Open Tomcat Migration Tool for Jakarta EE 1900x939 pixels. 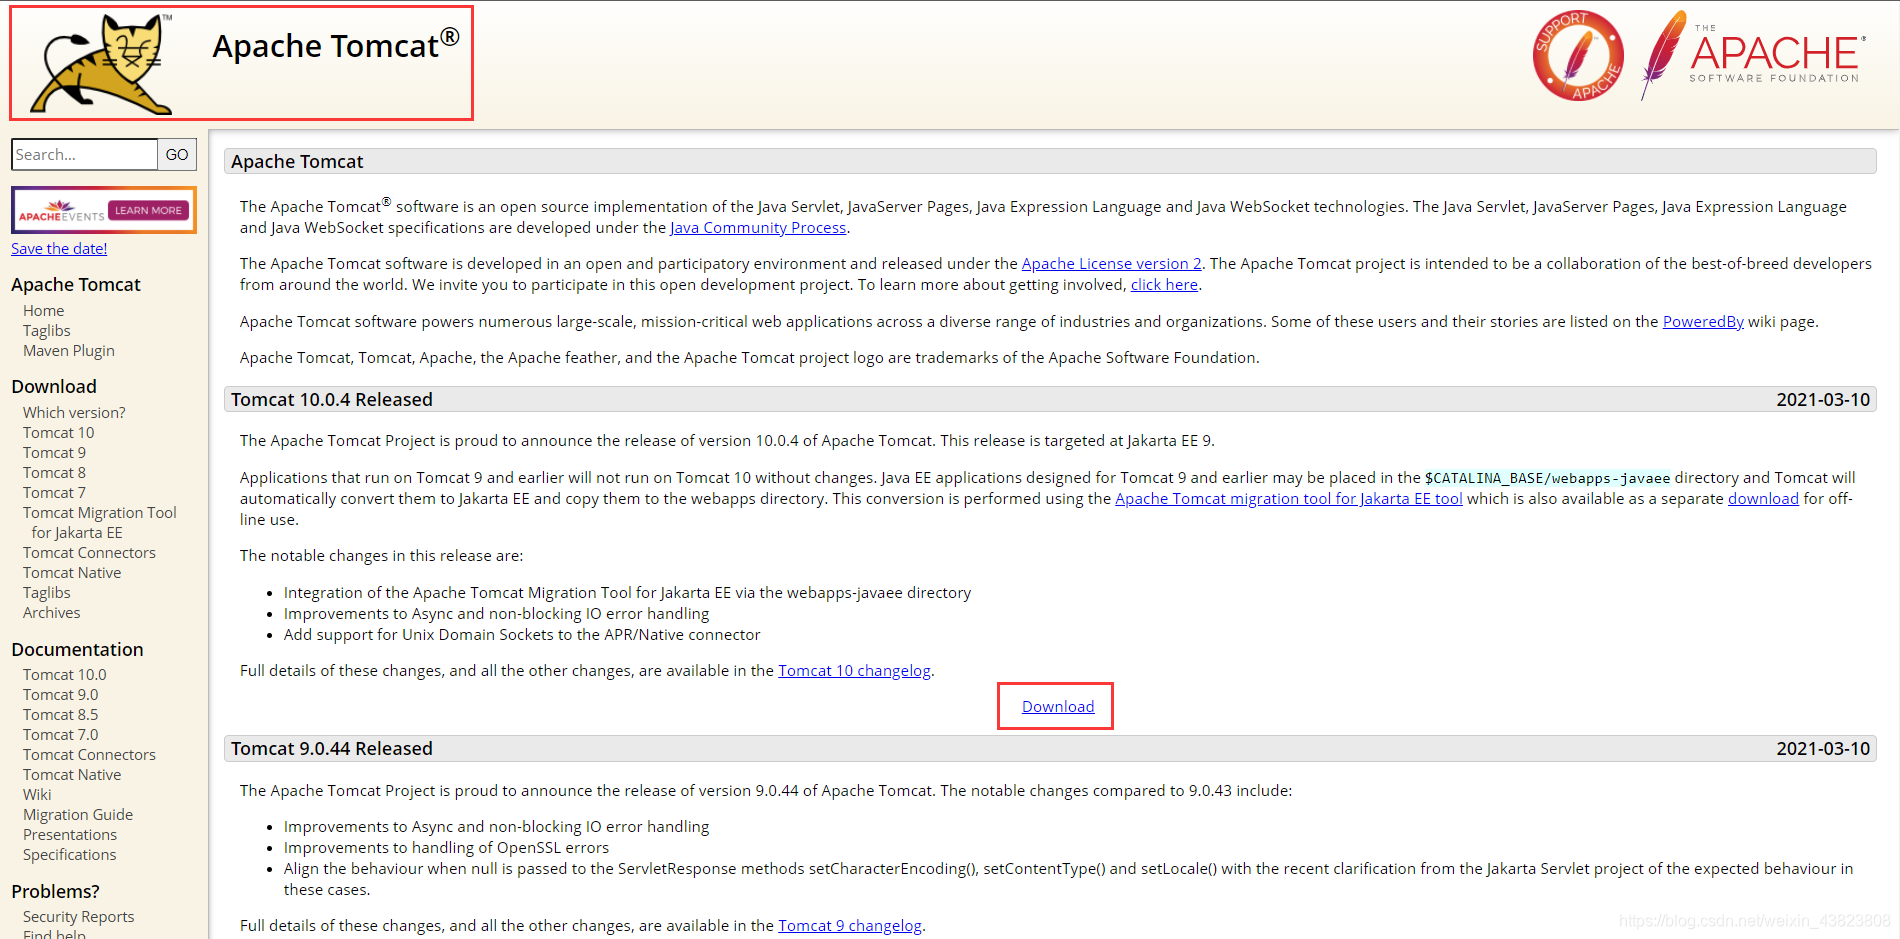tap(100, 523)
